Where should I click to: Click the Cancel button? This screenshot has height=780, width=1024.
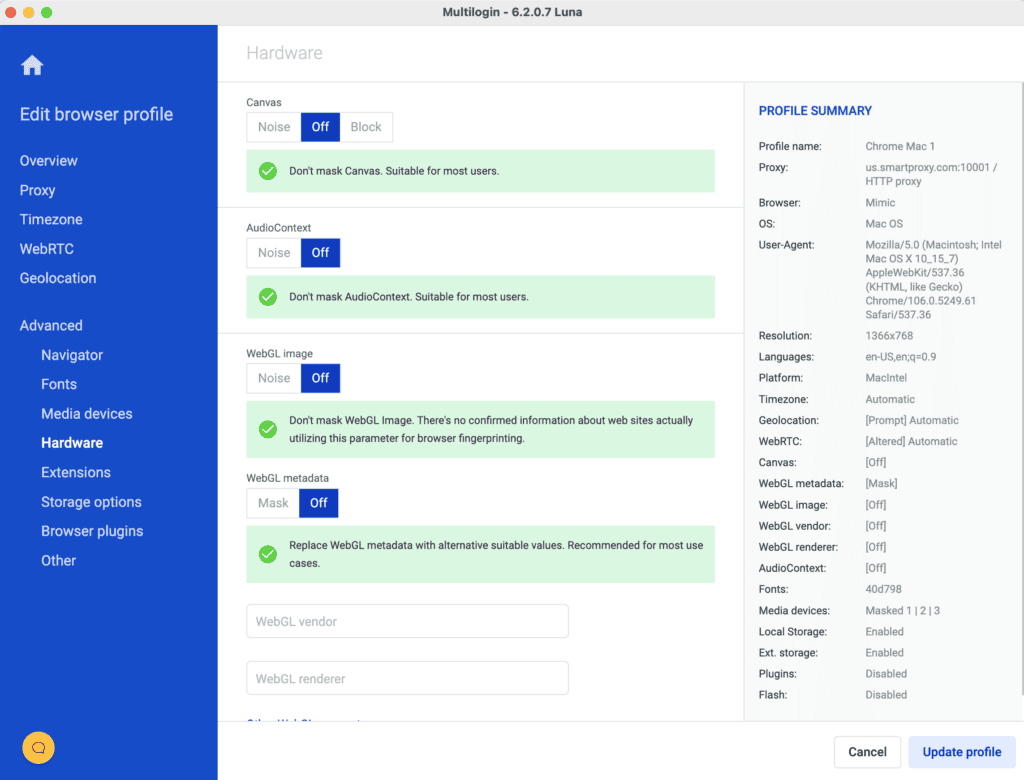(866, 751)
